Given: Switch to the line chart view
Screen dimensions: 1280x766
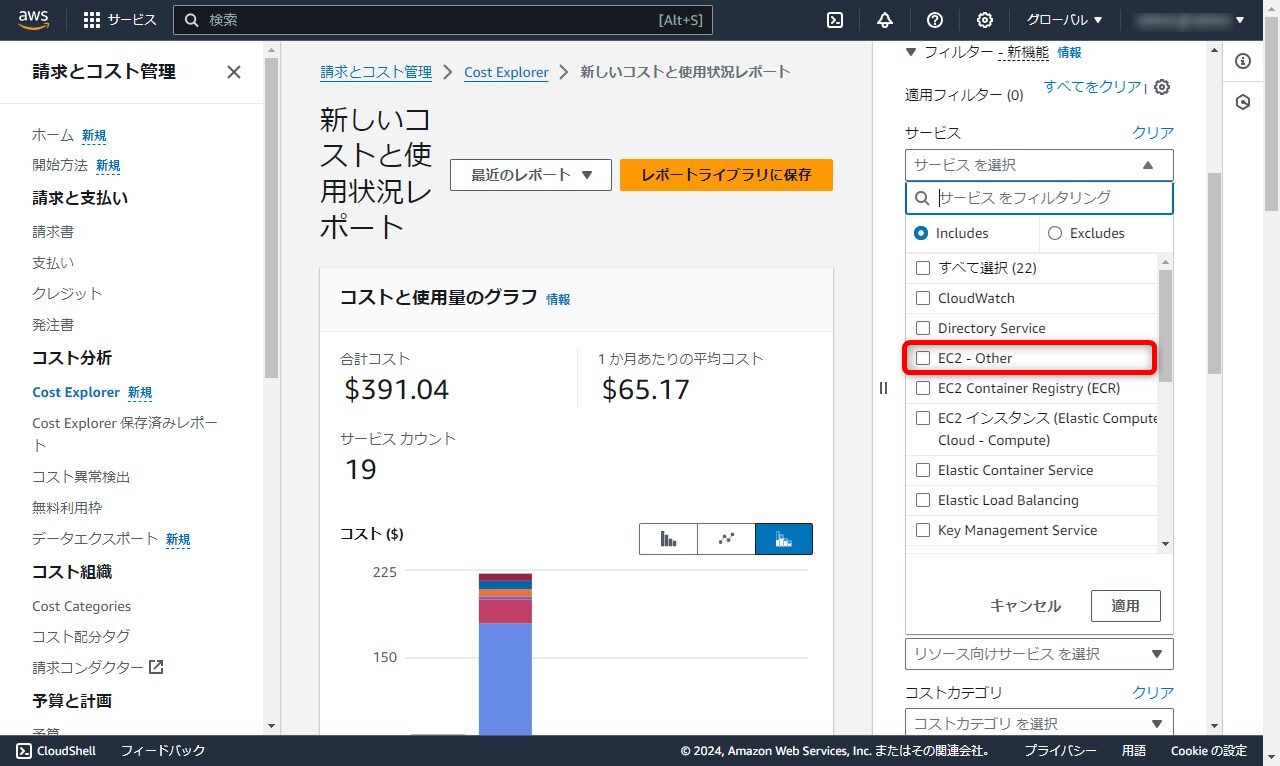Looking at the screenshot, I should click(725, 538).
